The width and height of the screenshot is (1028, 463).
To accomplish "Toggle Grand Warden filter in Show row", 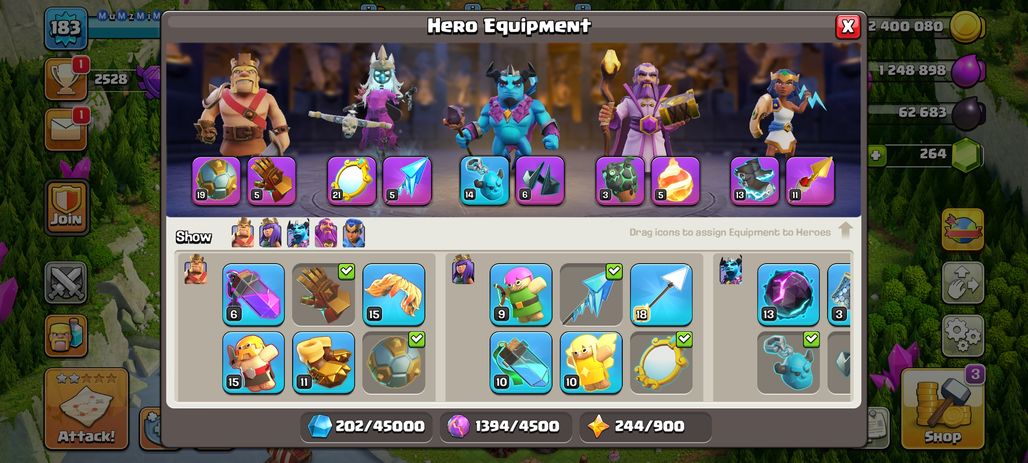I will coord(326,233).
